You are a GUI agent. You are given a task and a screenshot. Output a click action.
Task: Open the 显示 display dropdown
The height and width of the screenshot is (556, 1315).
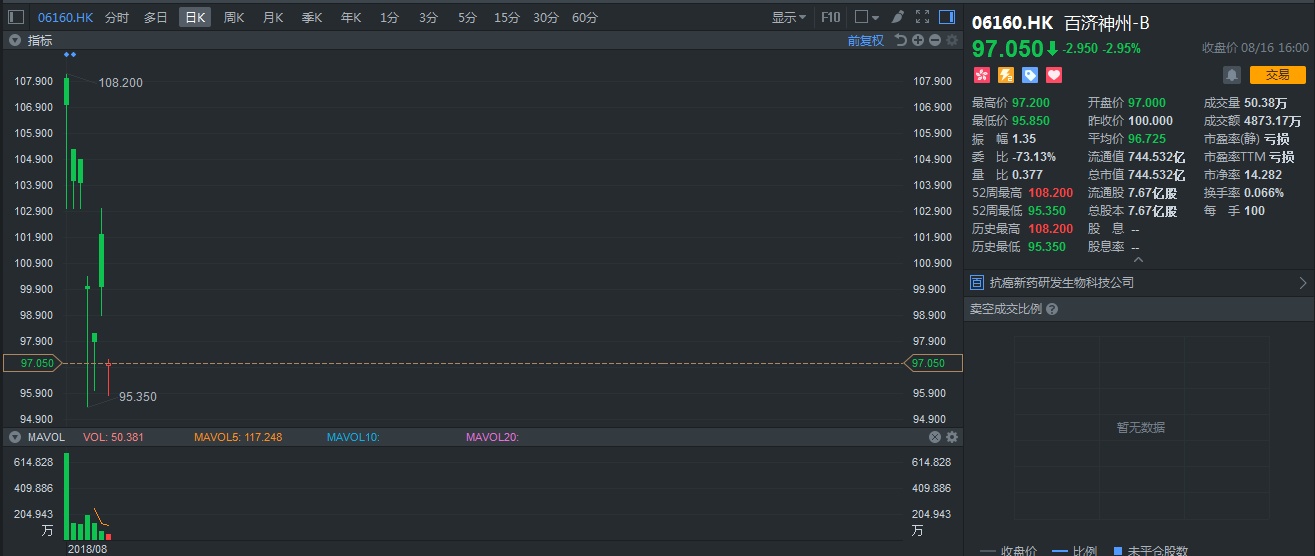[788, 17]
